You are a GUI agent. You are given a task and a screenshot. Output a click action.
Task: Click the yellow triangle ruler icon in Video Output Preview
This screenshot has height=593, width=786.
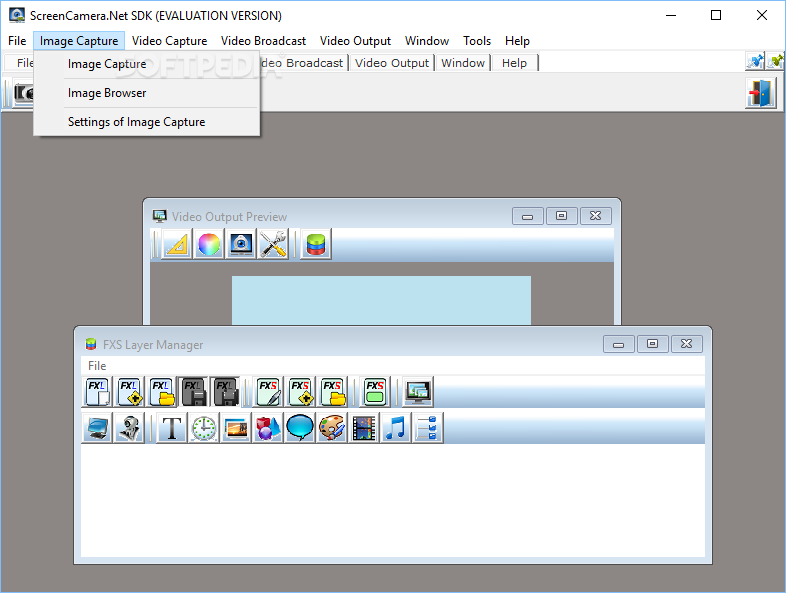coord(176,244)
